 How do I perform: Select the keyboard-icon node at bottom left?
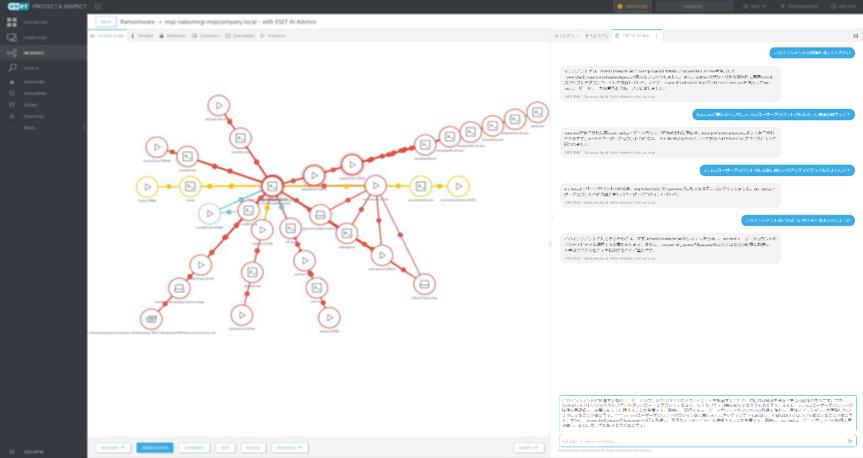(x=151, y=319)
